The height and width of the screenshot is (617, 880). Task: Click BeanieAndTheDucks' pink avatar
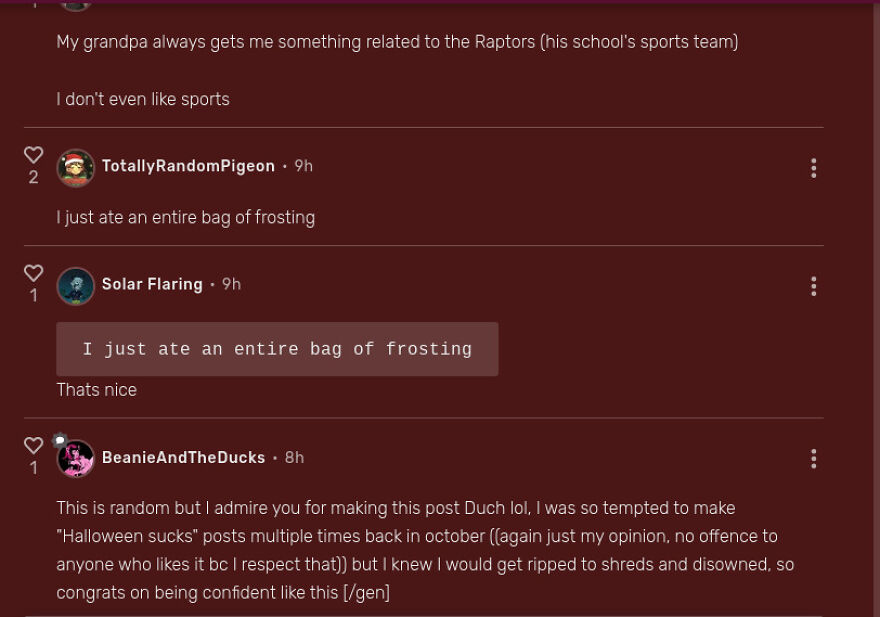coord(76,458)
